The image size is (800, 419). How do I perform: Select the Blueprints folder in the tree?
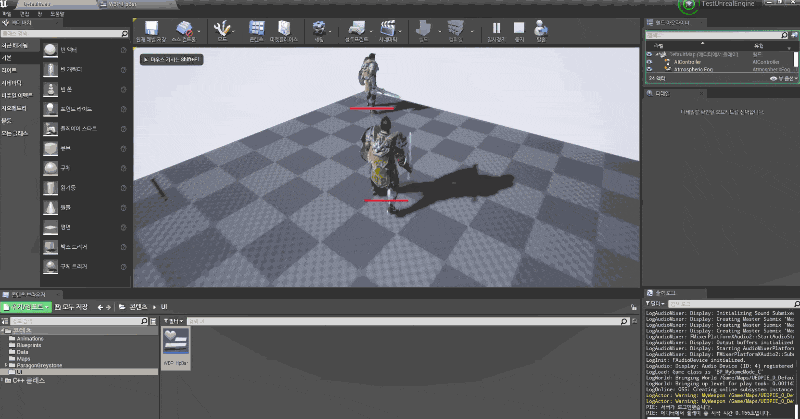pyautogui.click(x=29, y=345)
